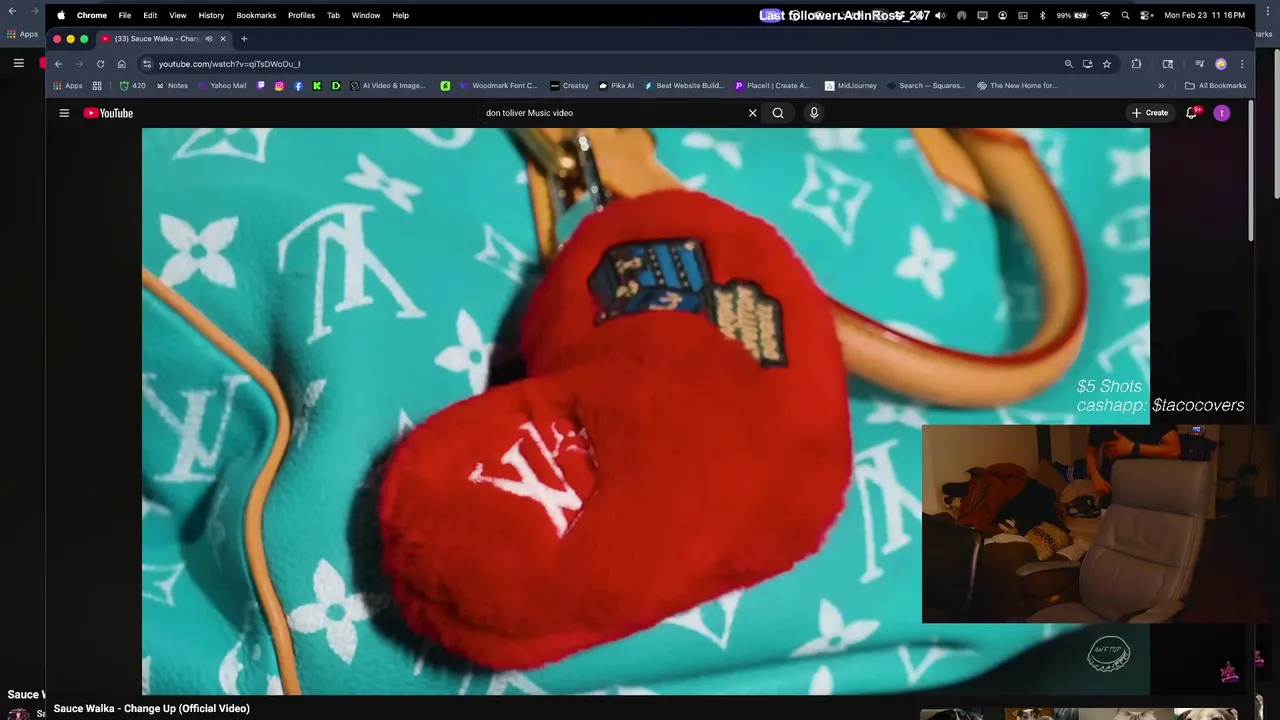Open the YouTube guide hamburger menu
1280x720 pixels.
(64, 113)
